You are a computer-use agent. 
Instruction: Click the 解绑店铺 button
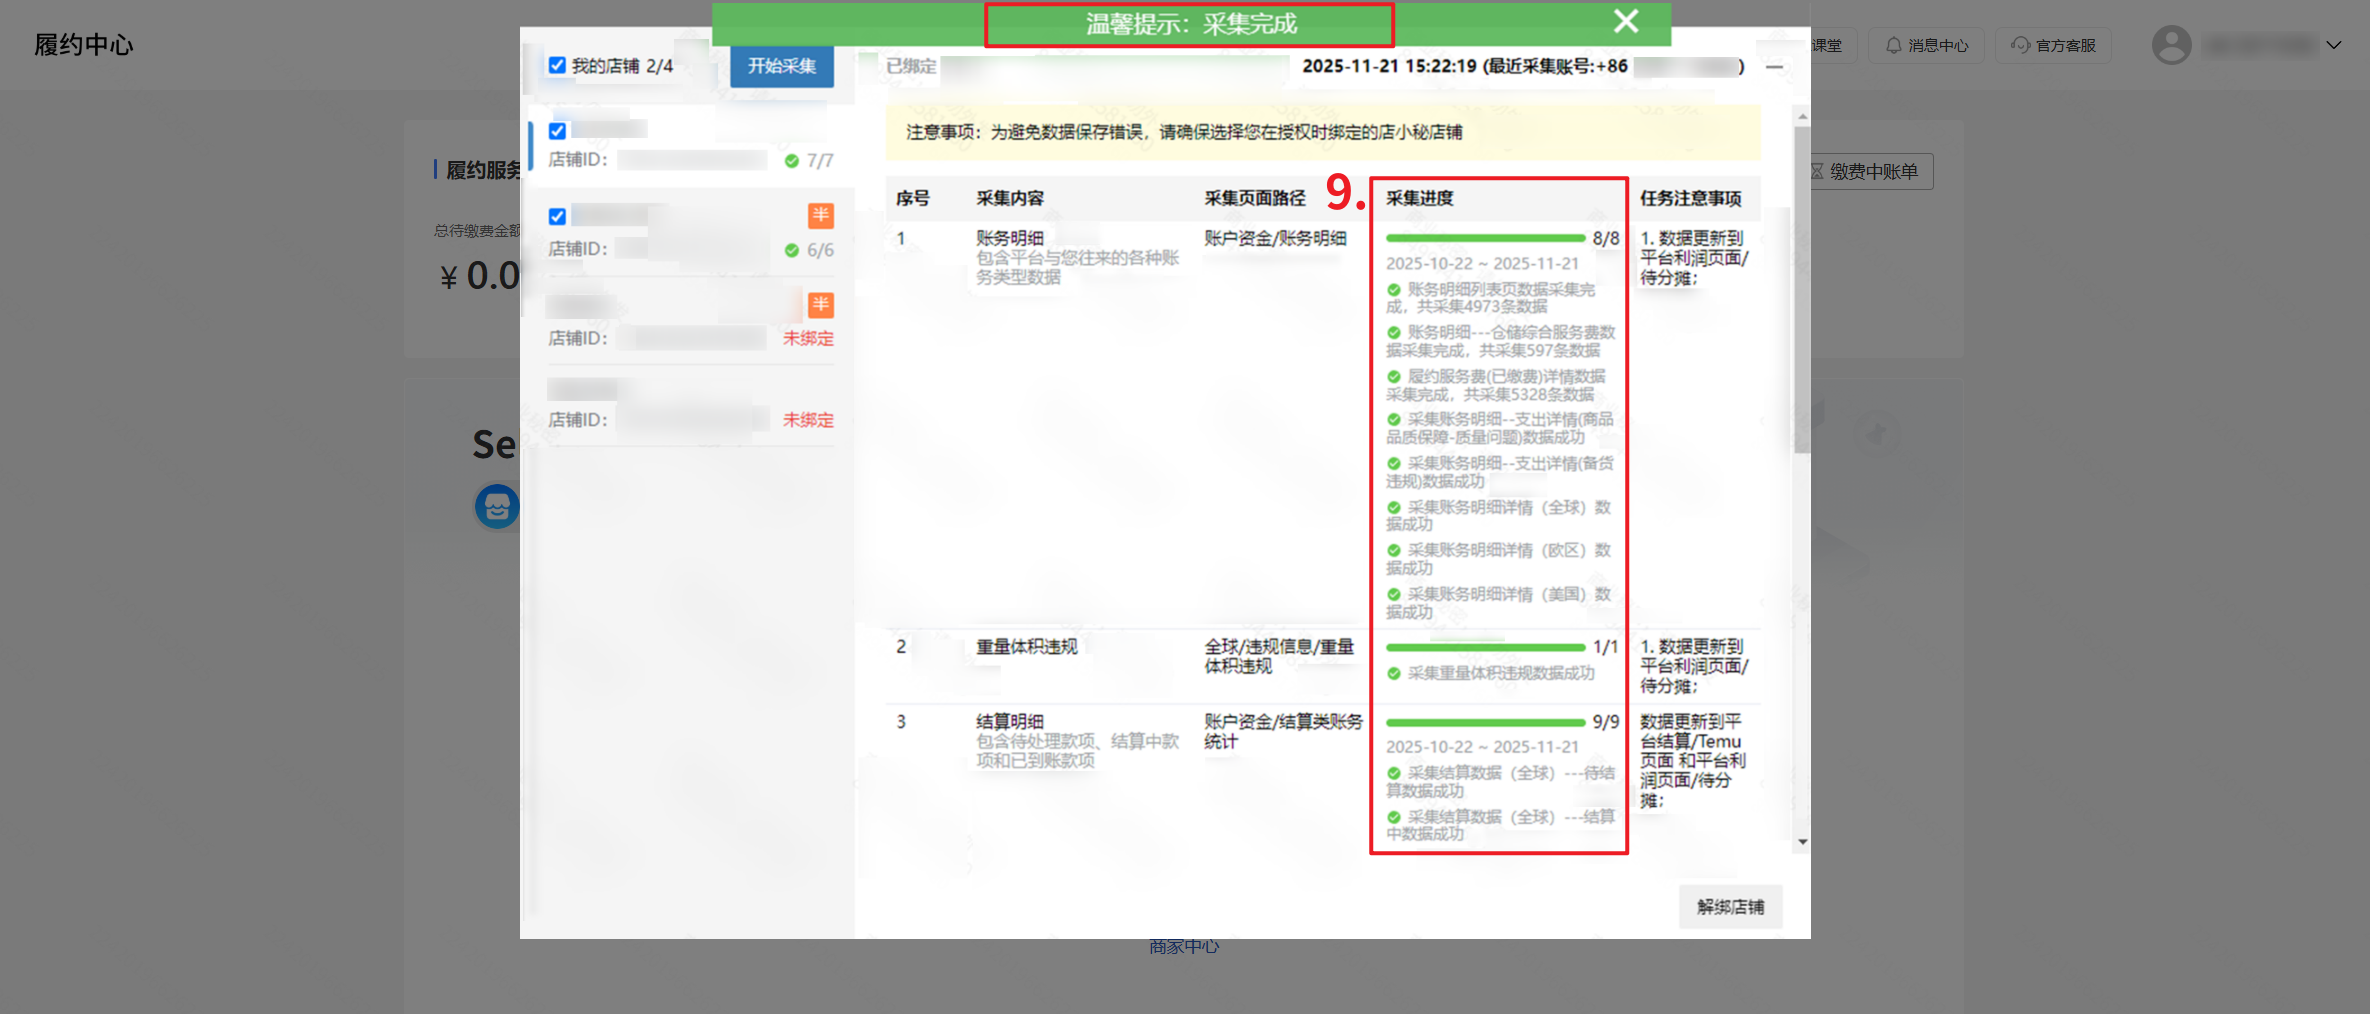pyautogui.click(x=1729, y=906)
